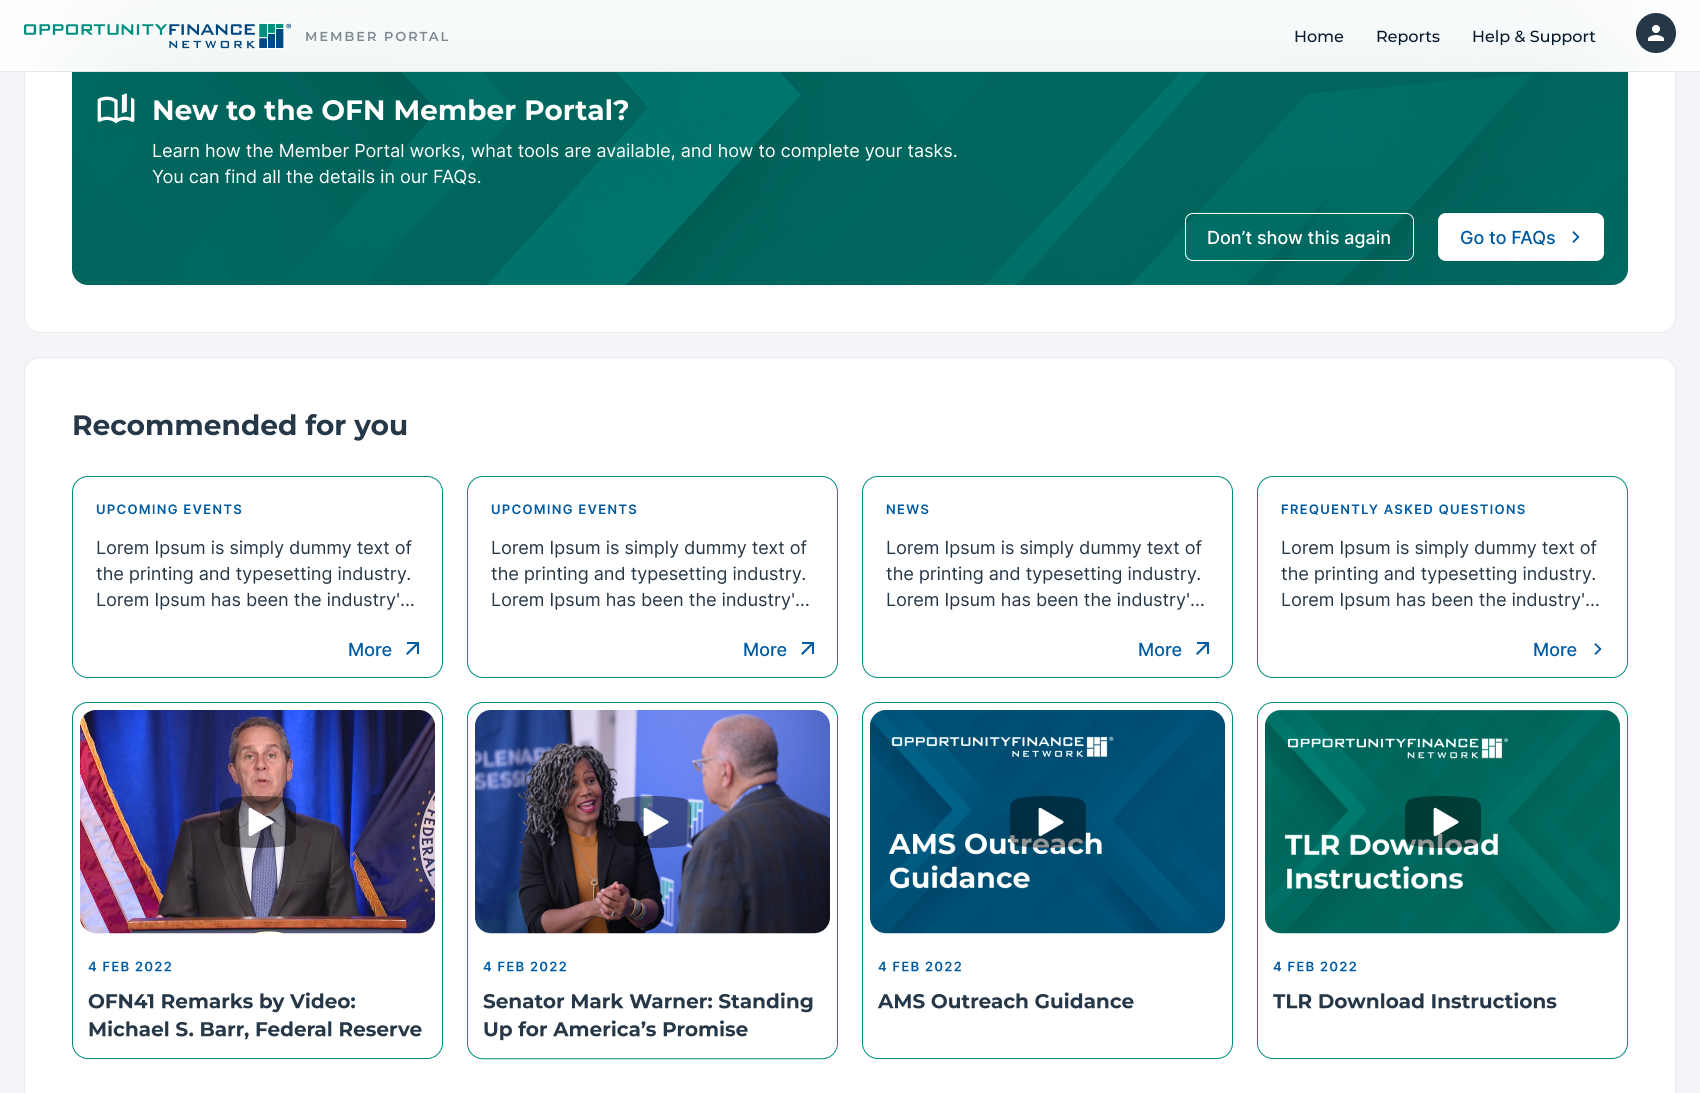
Task: Click the Lorem Ipsum text in the News card
Action: click(1045, 573)
